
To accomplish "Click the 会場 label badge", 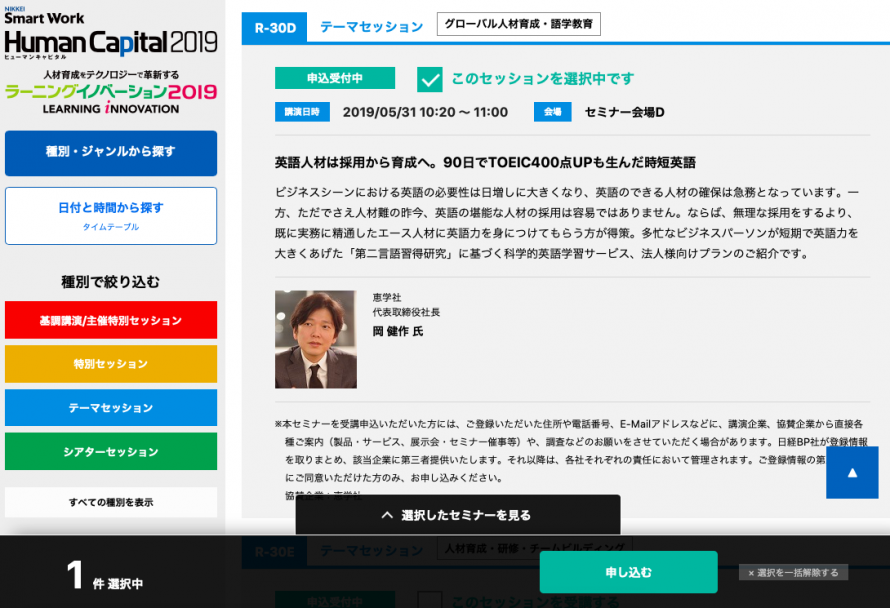I will pos(552,112).
